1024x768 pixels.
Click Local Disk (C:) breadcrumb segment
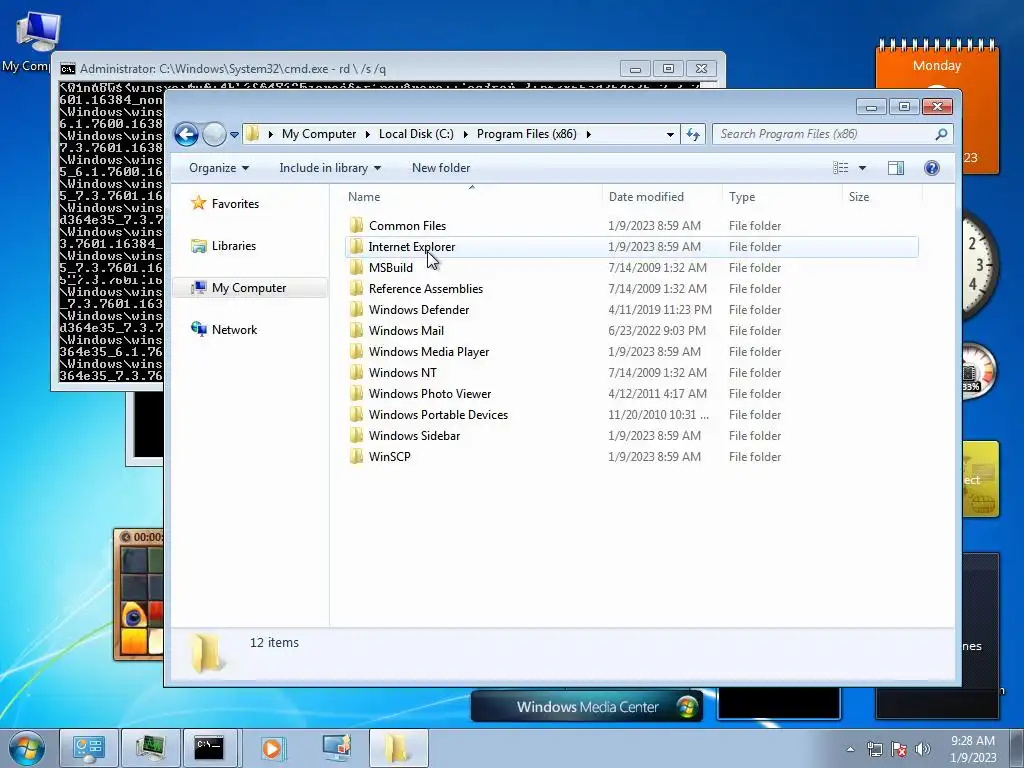click(416, 134)
